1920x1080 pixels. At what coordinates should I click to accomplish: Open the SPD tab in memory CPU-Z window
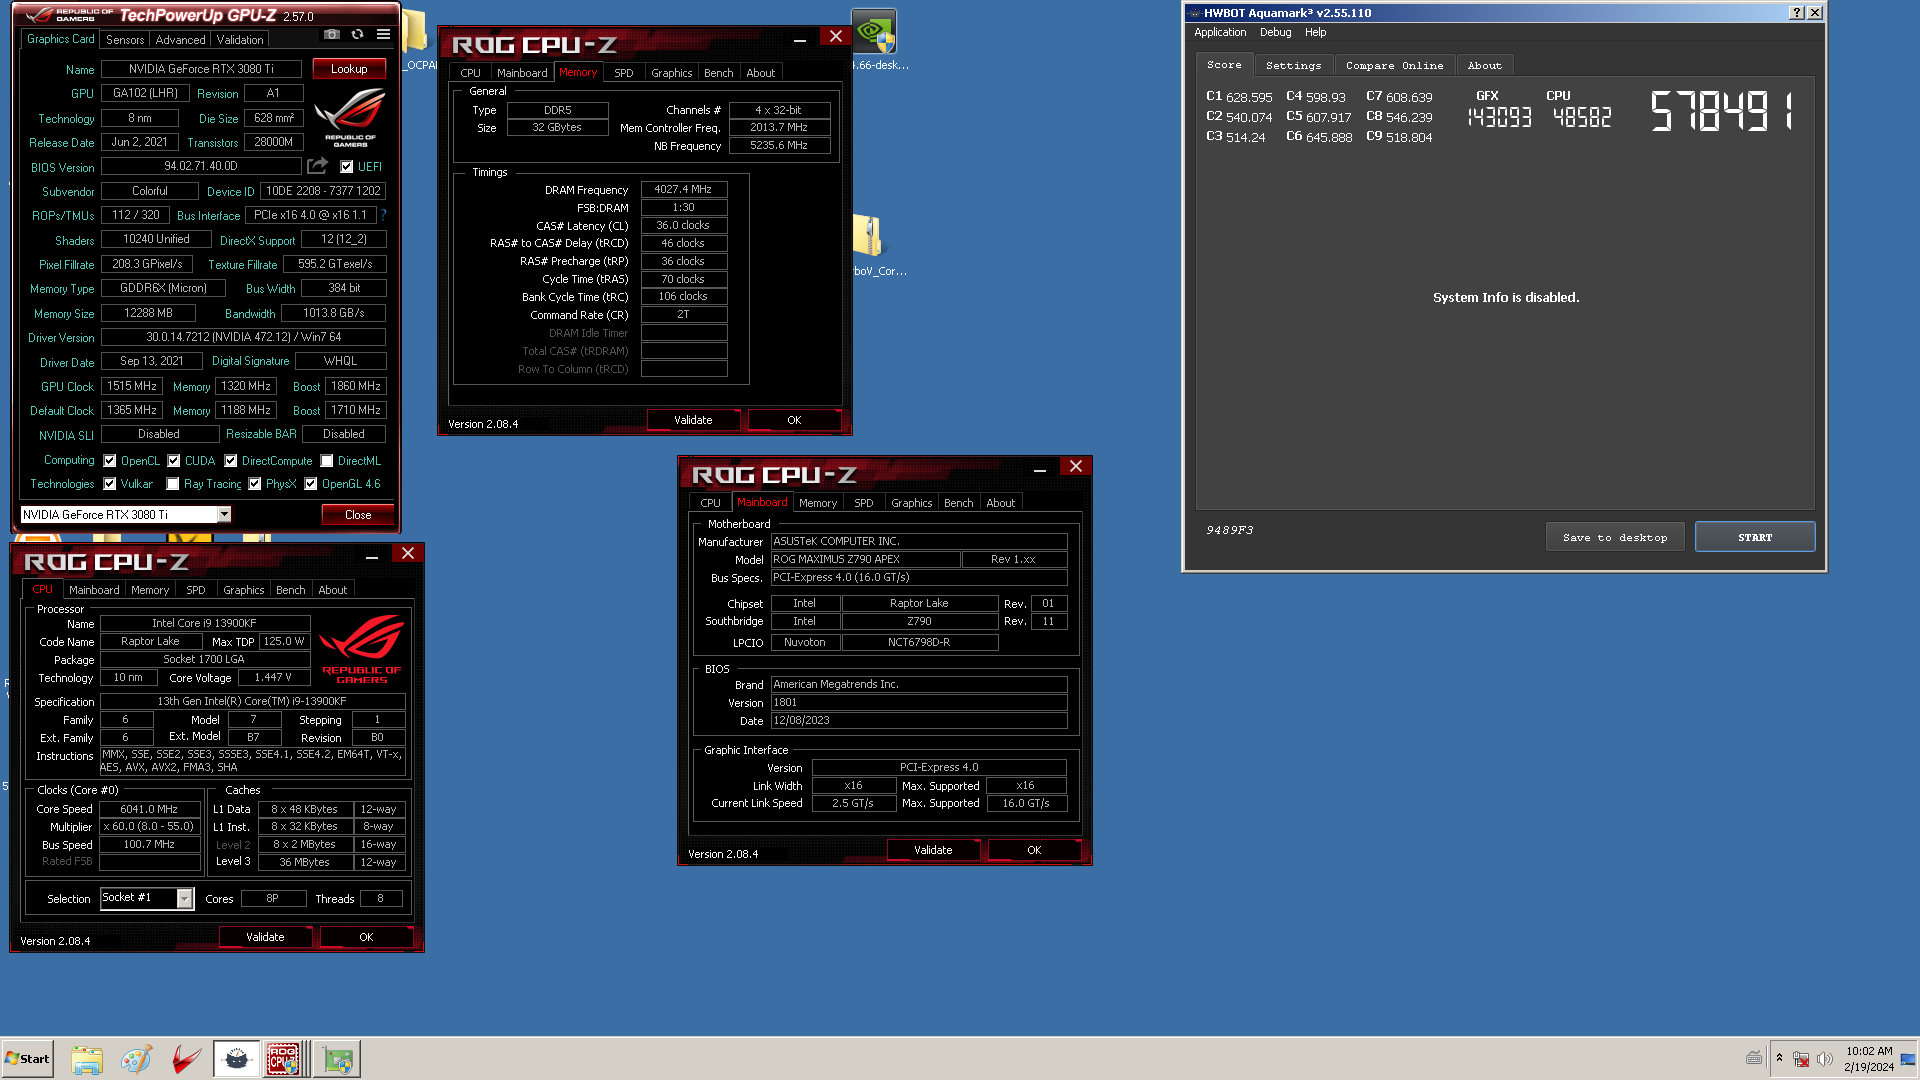[623, 73]
